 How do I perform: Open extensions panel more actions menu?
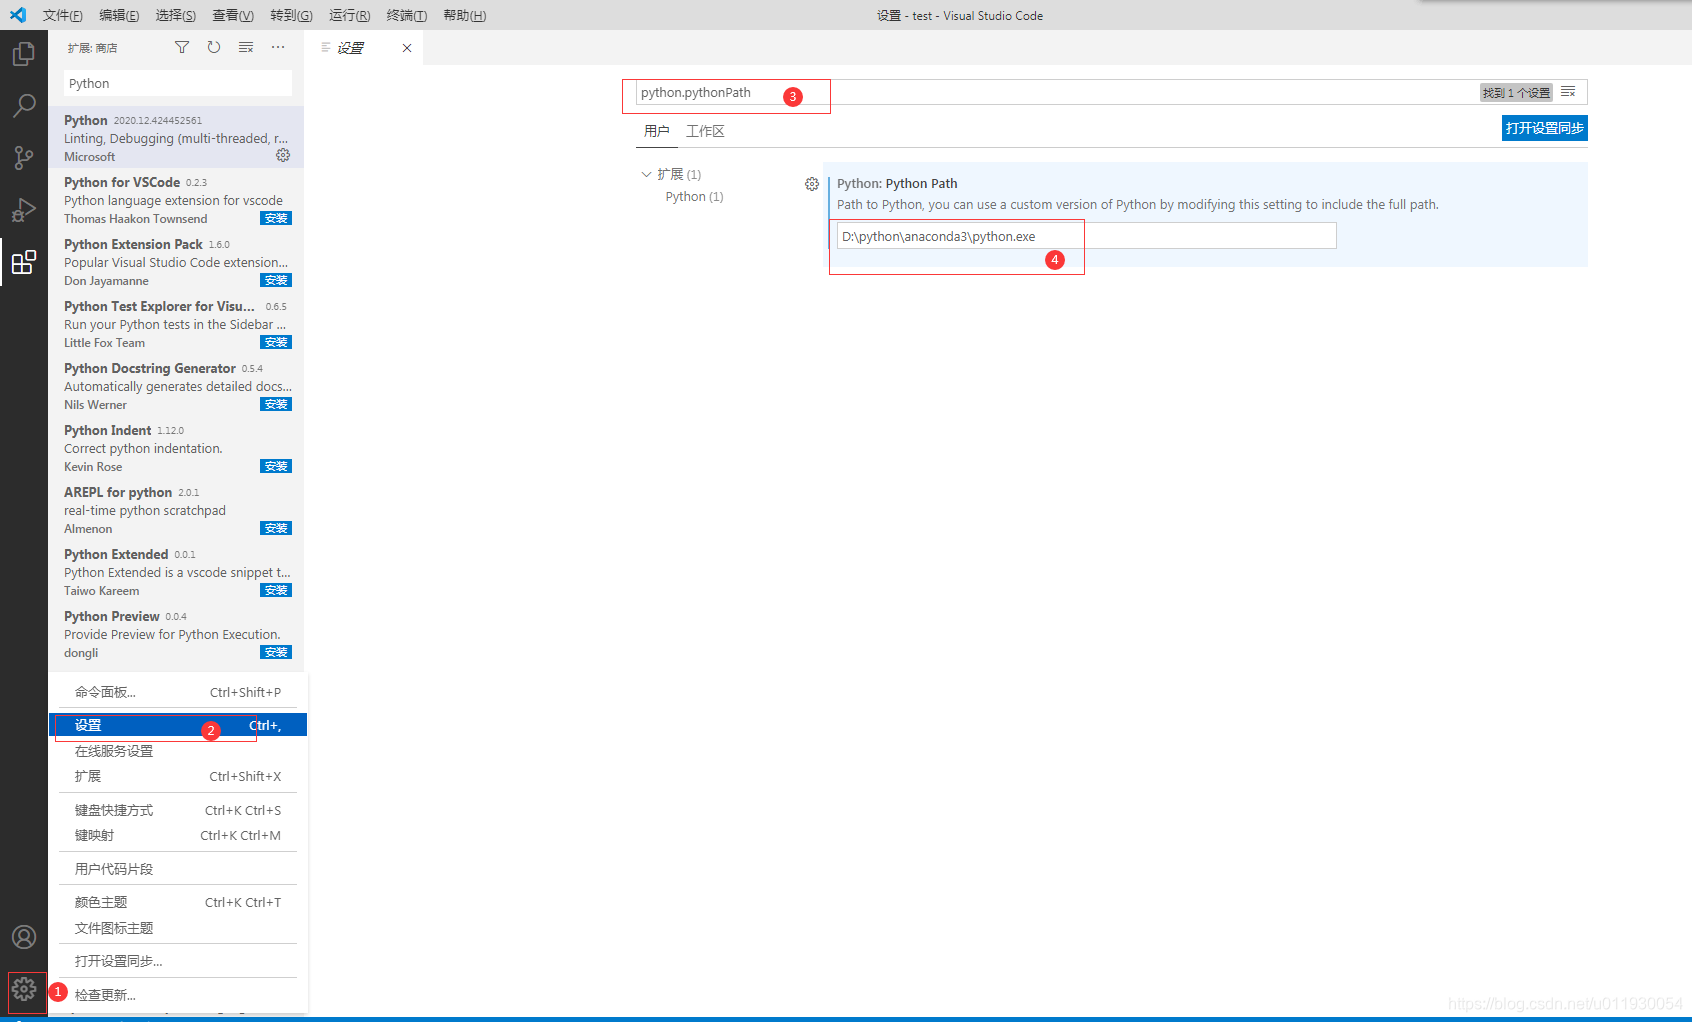tap(278, 47)
